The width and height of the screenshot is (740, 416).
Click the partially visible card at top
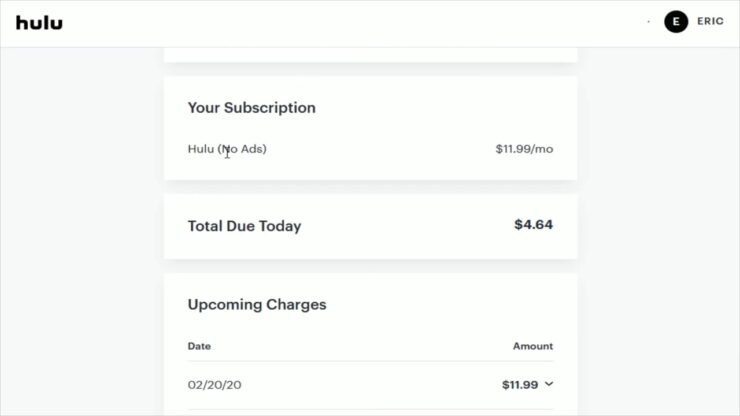370,54
